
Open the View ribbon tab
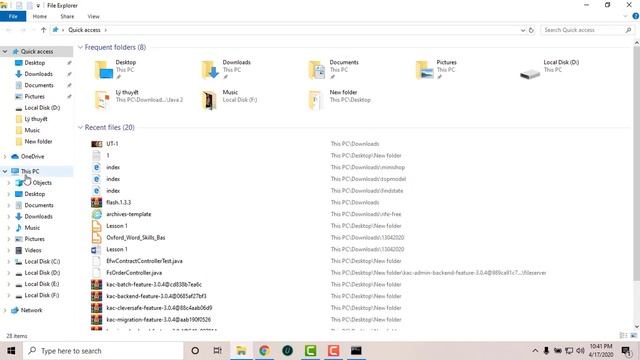tap(93, 16)
